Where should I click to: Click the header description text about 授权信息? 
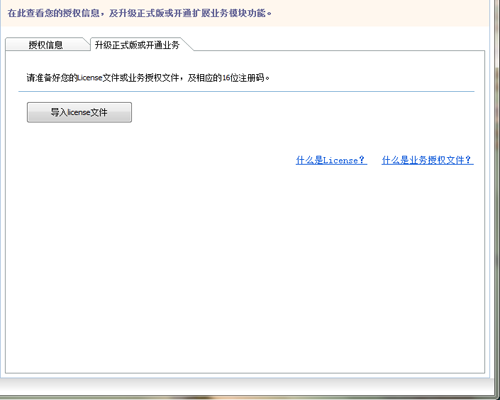(x=139, y=13)
